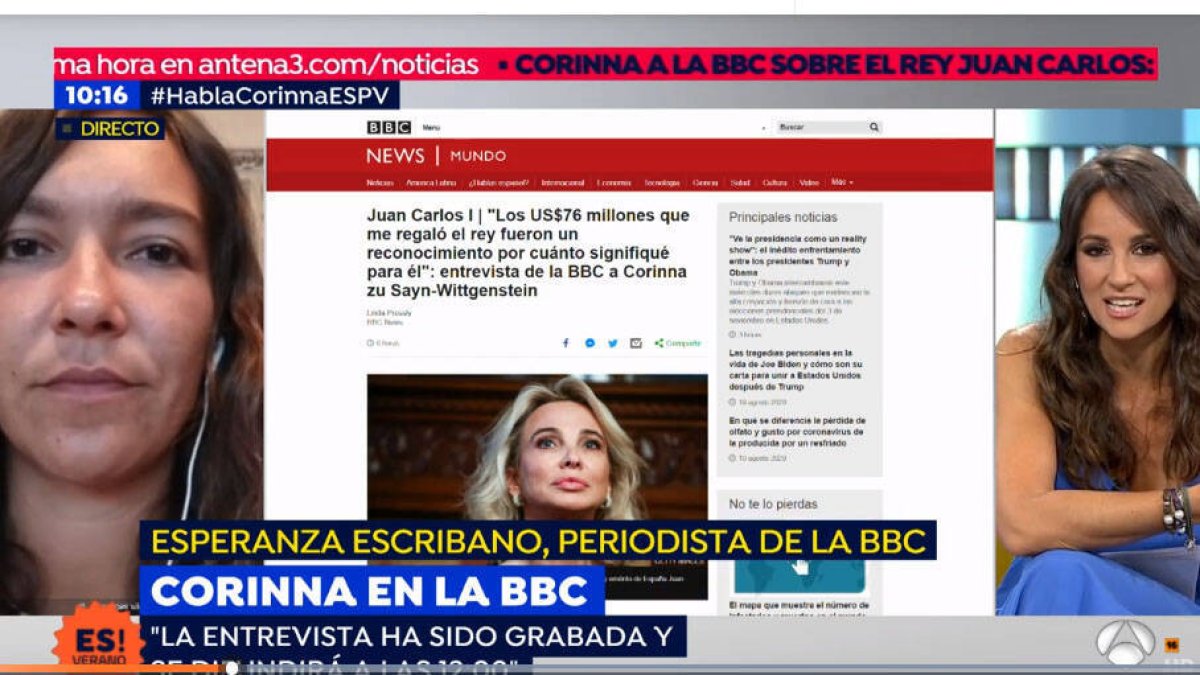This screenshot has width=1200, height=675.
Task: Open the Trump y Obama reality show story
Action: point(799,255)
